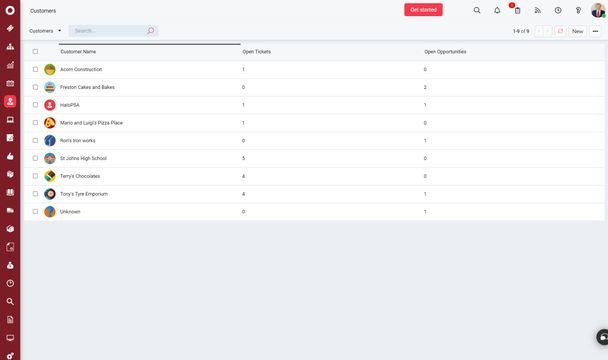Viewport: 608px width, 360px height.
Task: Click the '1-9 of 9' record count text
Action: pos(521,31)
